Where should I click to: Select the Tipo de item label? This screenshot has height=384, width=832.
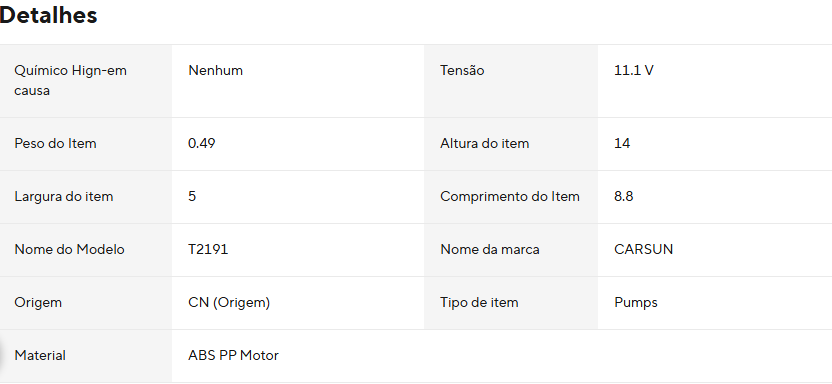click(x=479, y=303)
